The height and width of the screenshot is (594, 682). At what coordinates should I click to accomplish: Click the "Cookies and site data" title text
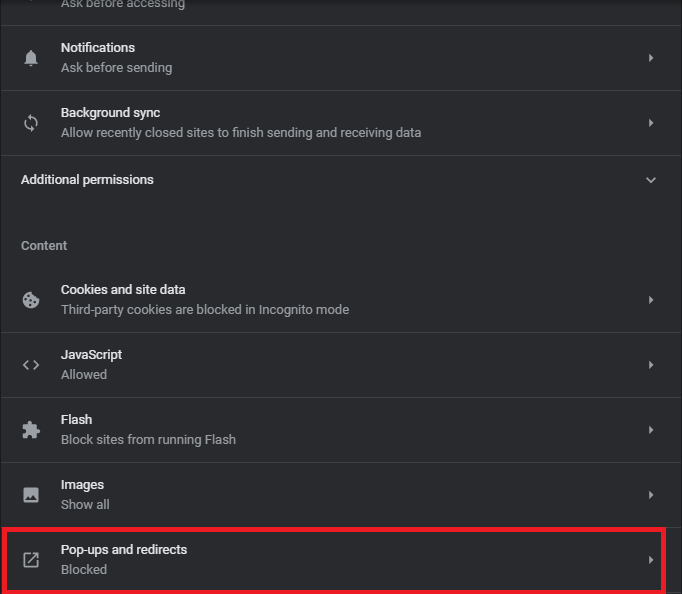coord(123,290)
